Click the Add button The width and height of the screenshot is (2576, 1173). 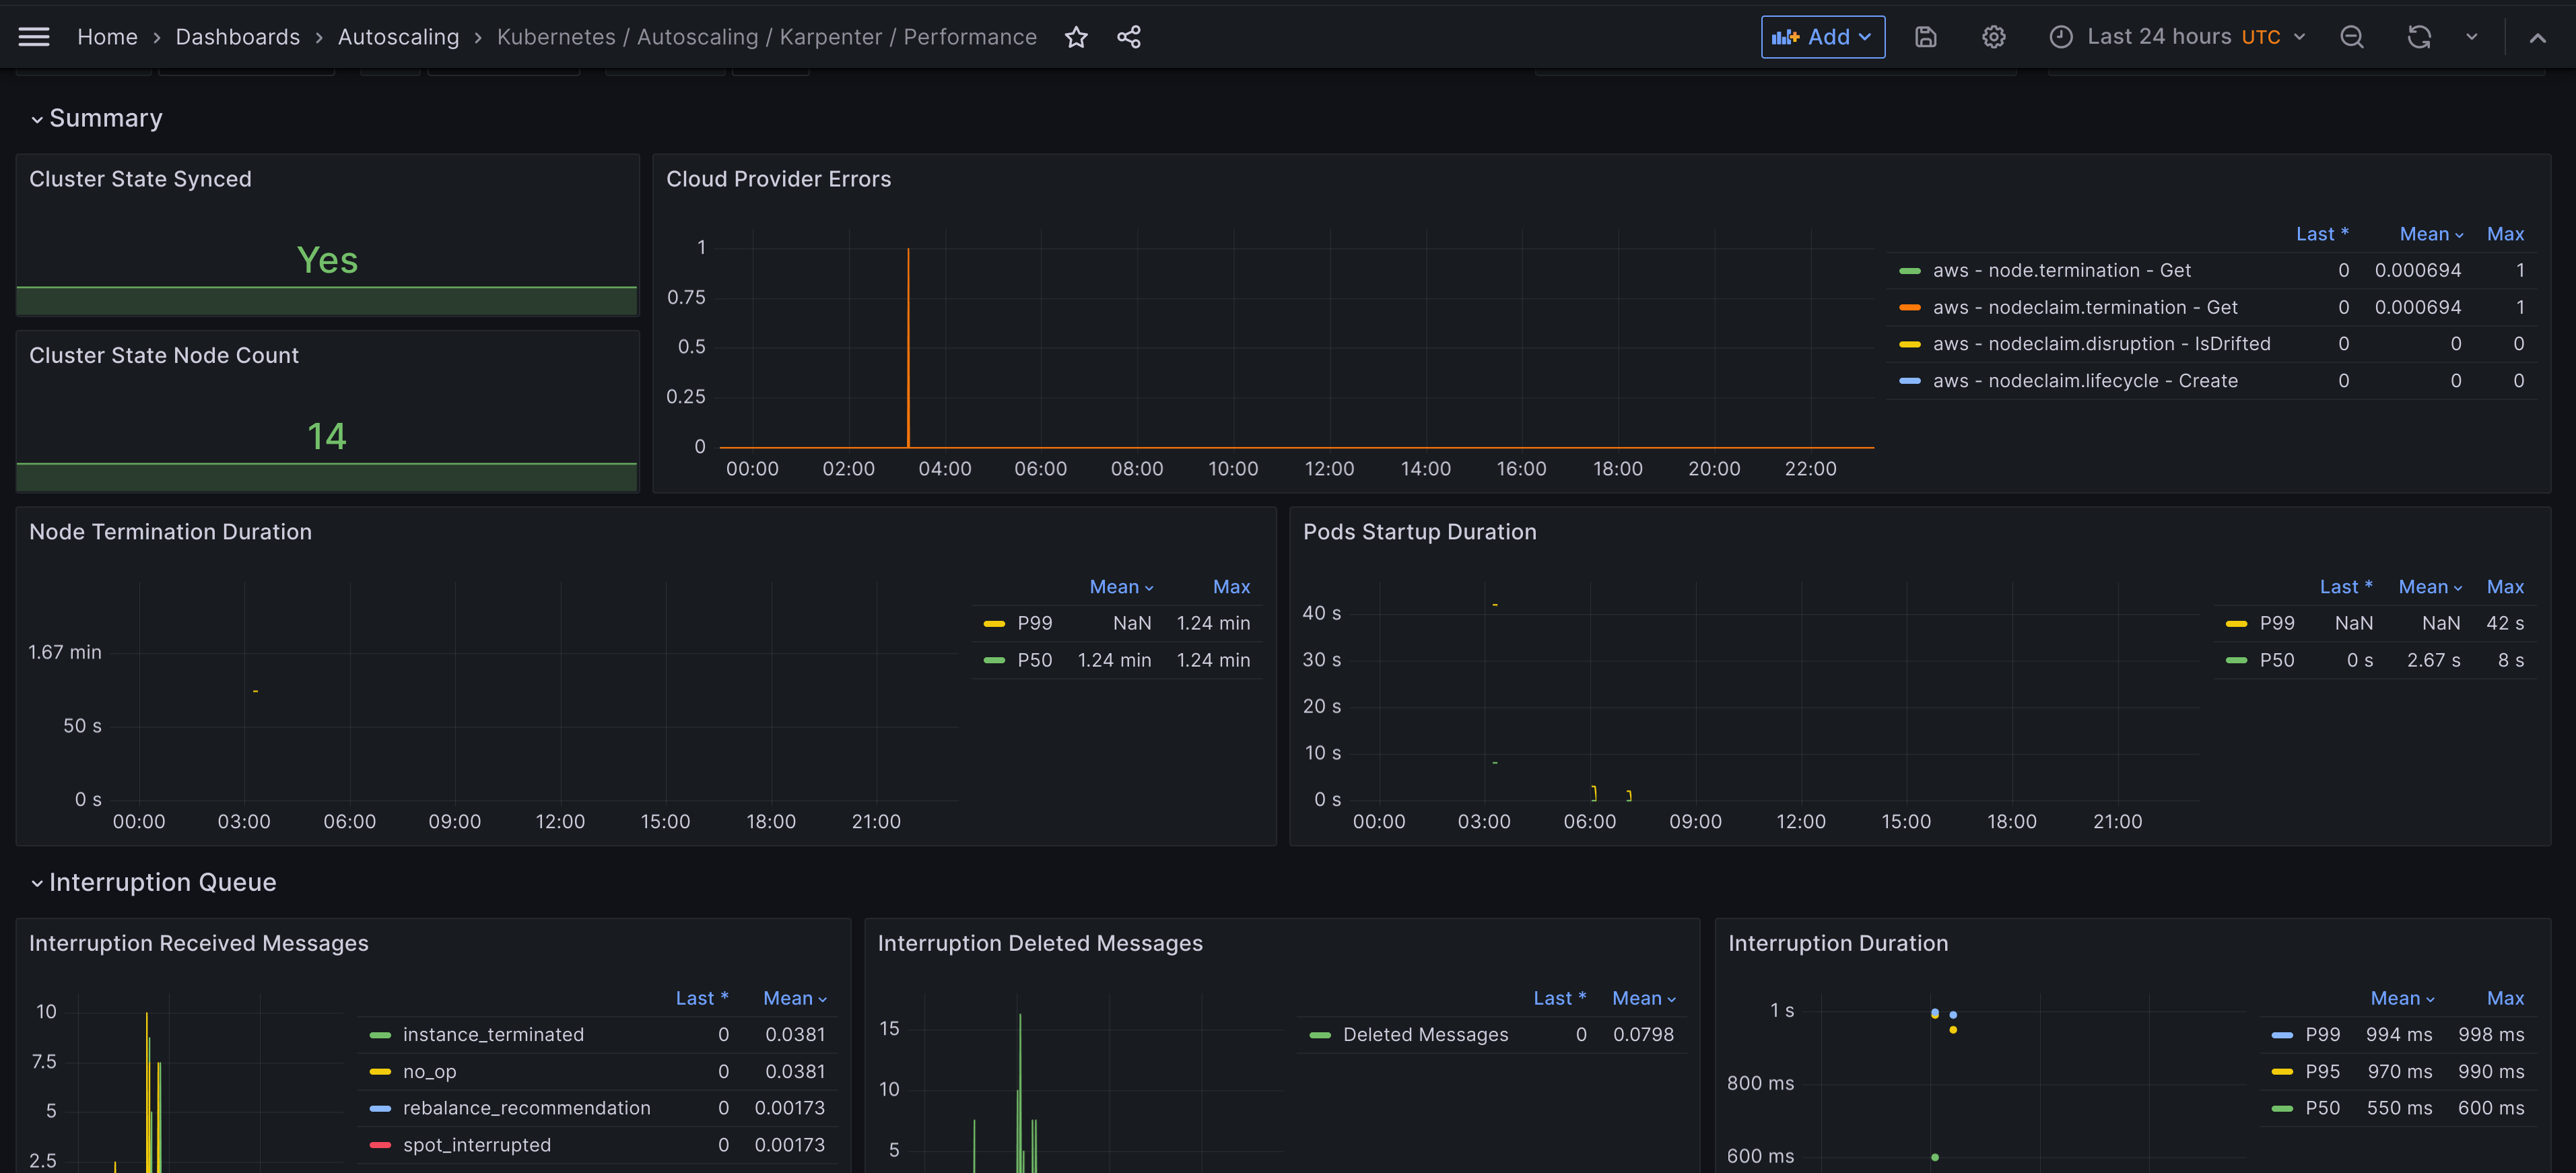[1822, 37]
